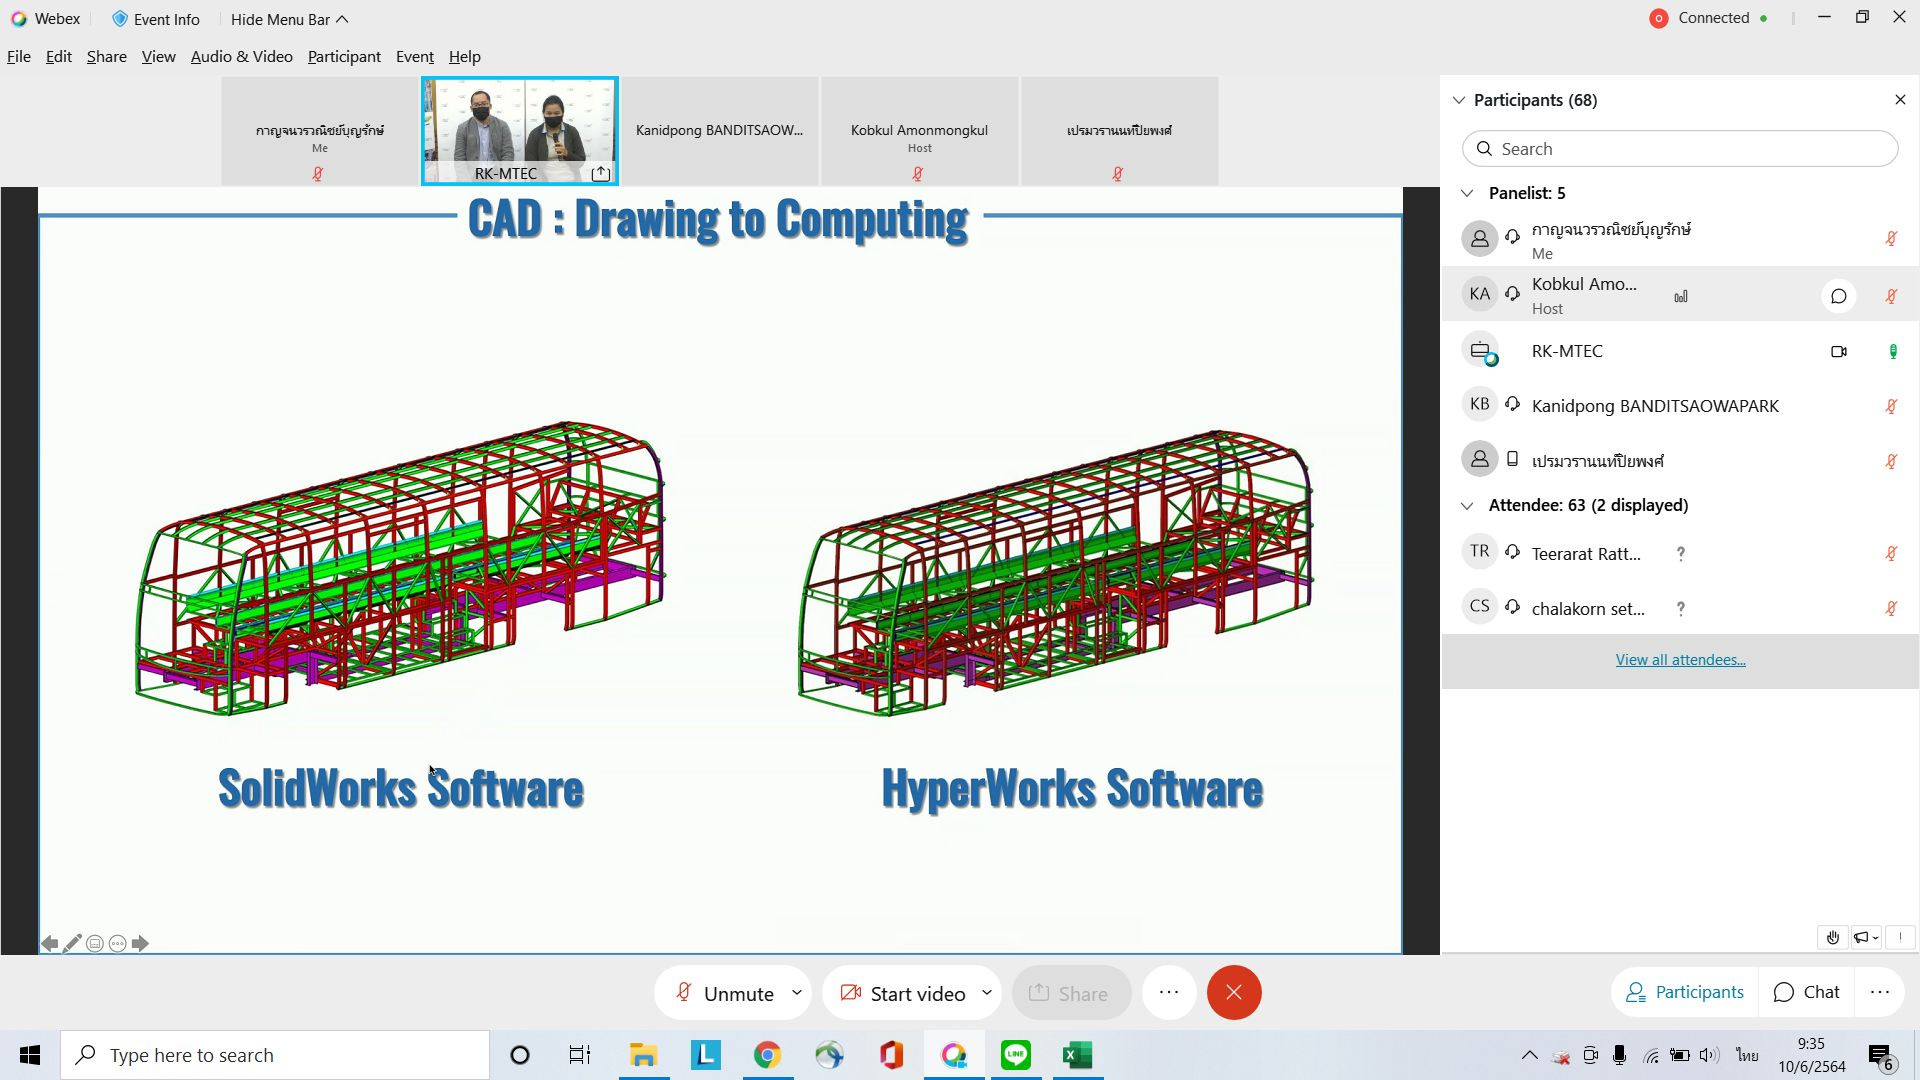Close the Participants panel
This screenshot has width=1920, height=1080.
(x=1900, y=100)
